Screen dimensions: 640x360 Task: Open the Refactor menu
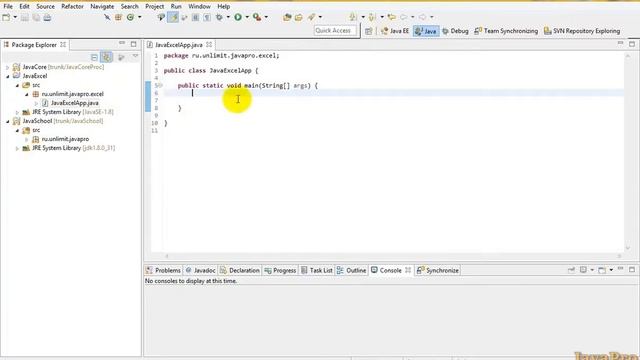(72, 7)
